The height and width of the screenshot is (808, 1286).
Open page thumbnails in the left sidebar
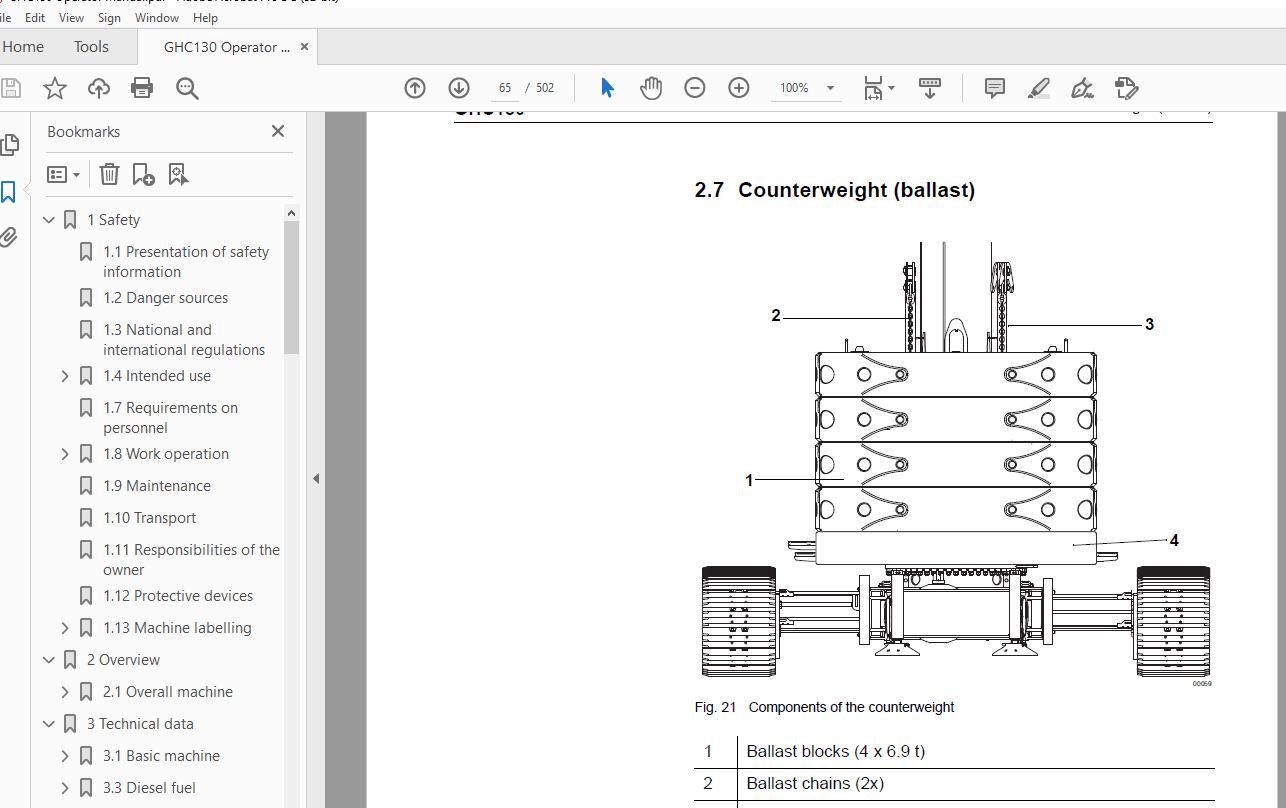9,145
